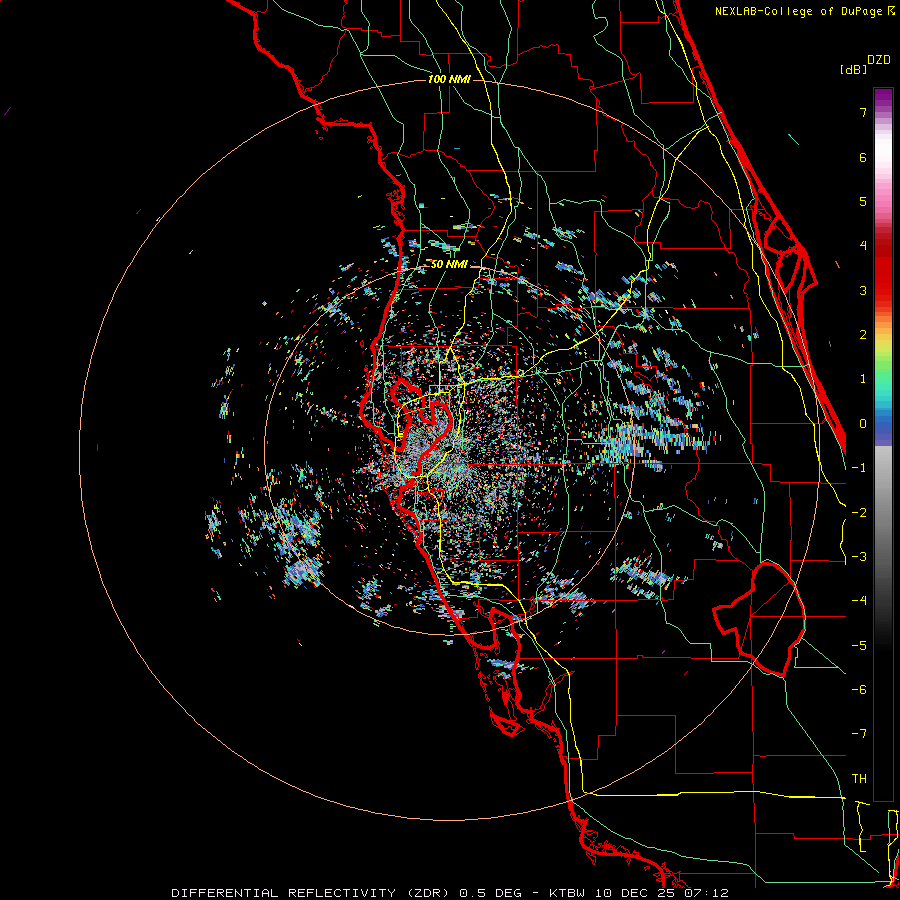Click the 50 NMI range ring label

pos(449,264)
